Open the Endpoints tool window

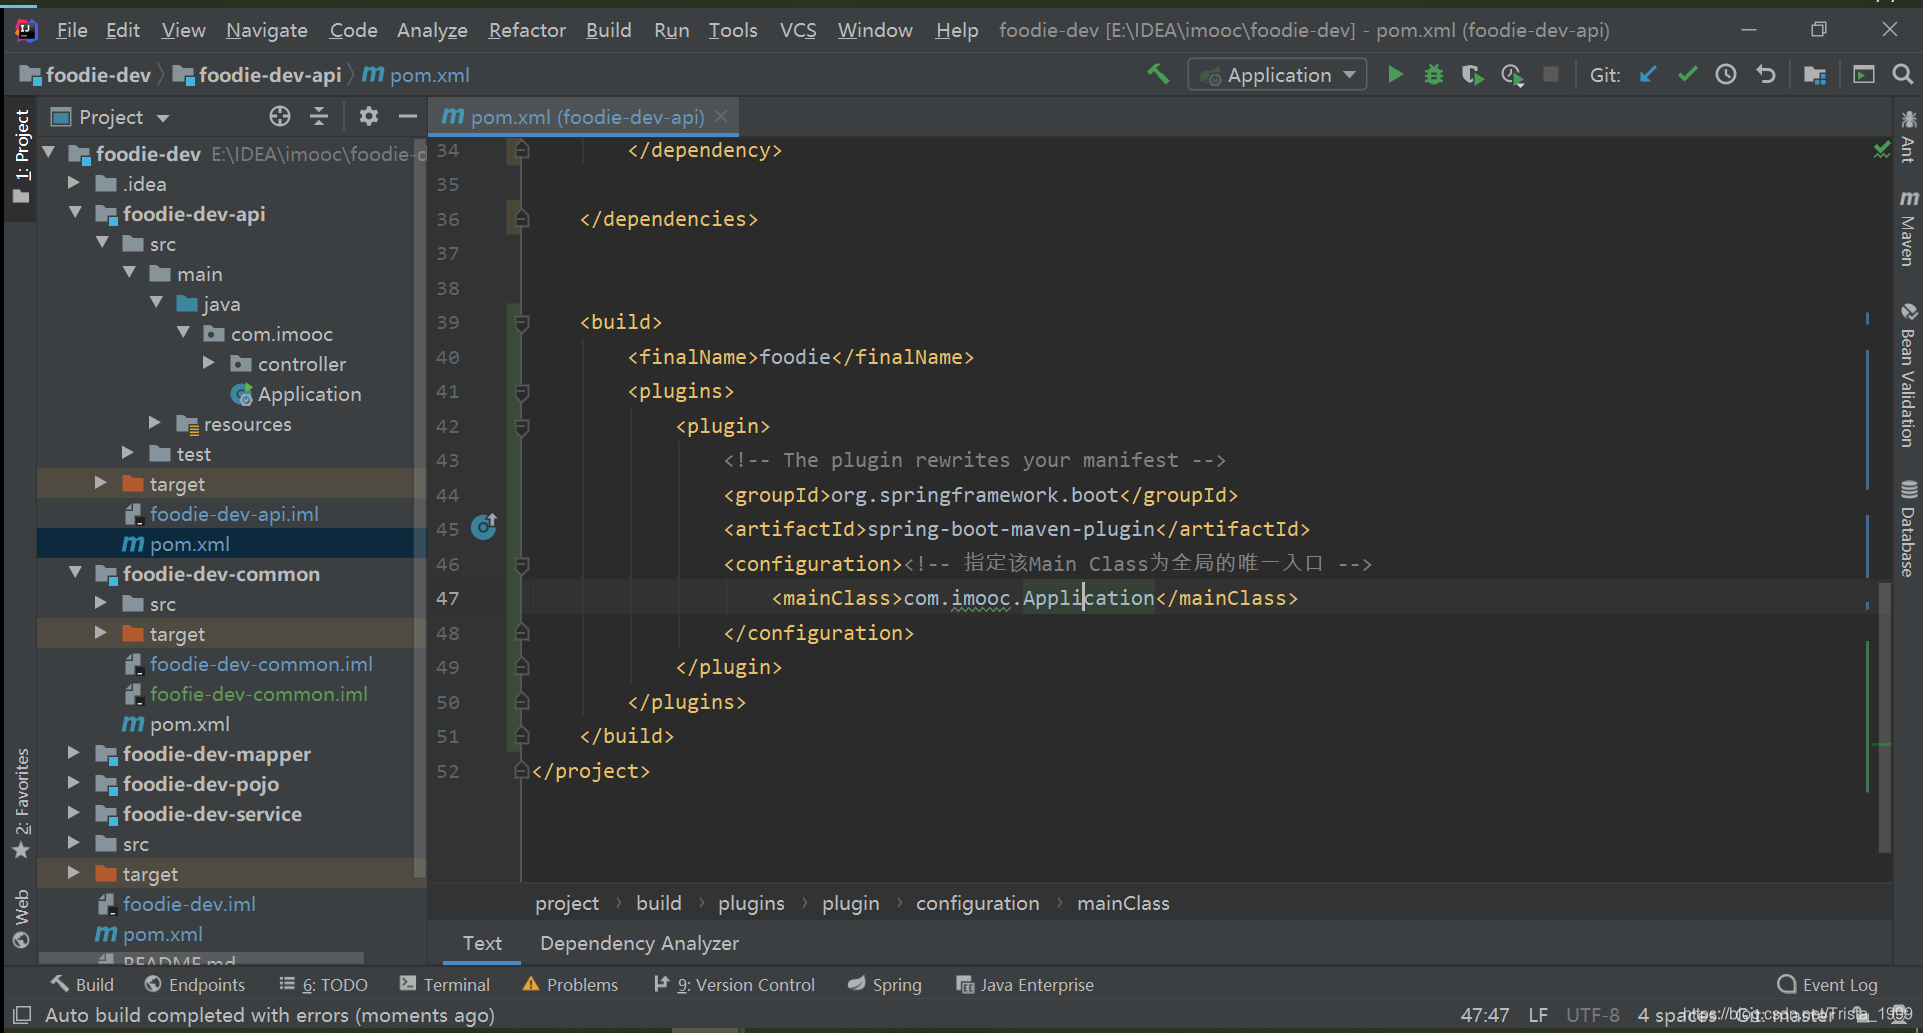[x=195, y=985]
